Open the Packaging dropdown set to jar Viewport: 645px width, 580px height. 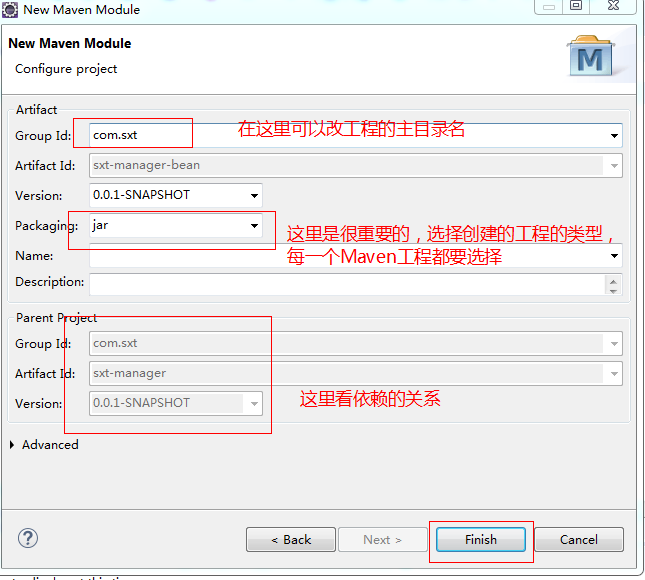(176, 225)
